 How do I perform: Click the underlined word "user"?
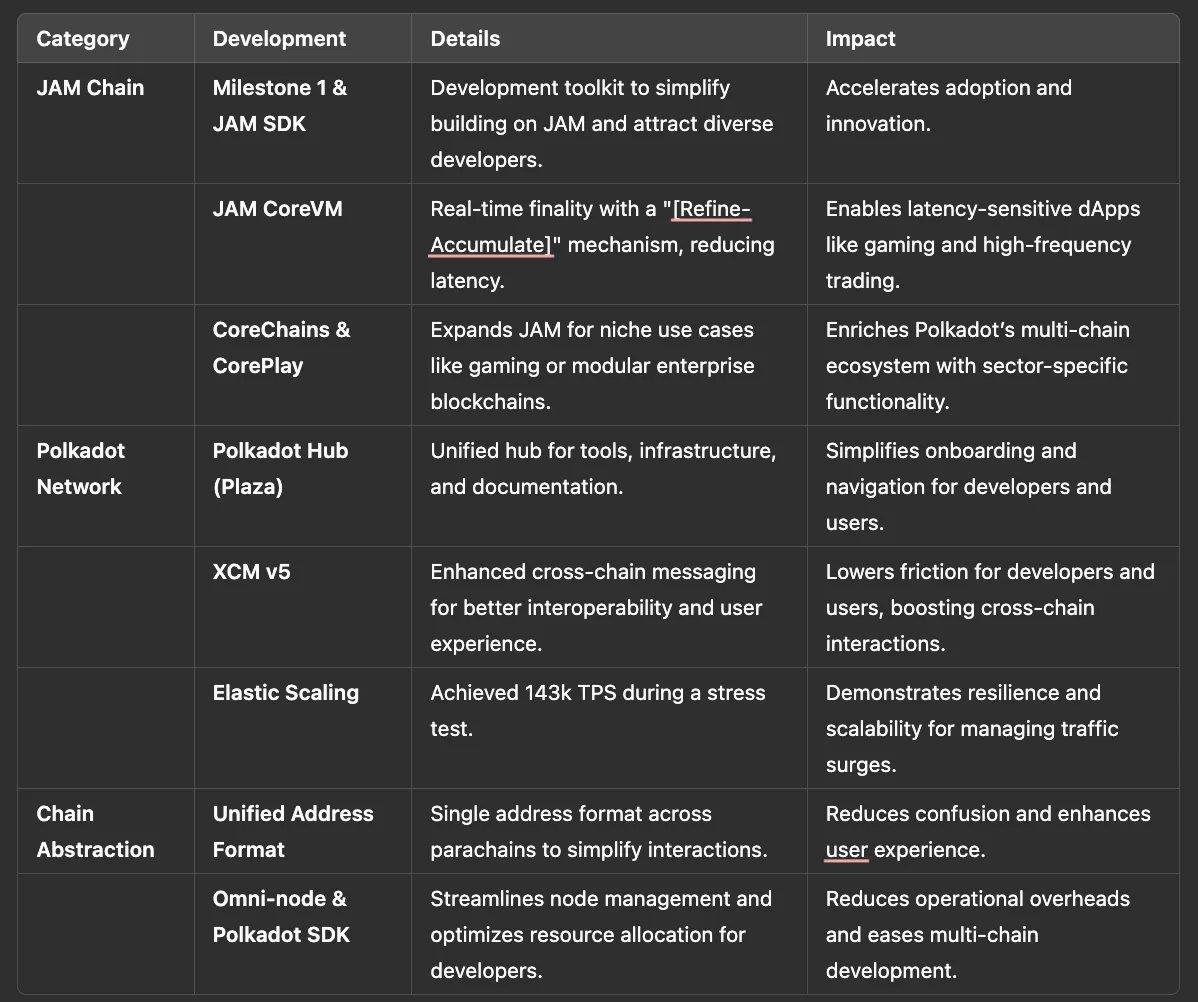coord(846,850)
